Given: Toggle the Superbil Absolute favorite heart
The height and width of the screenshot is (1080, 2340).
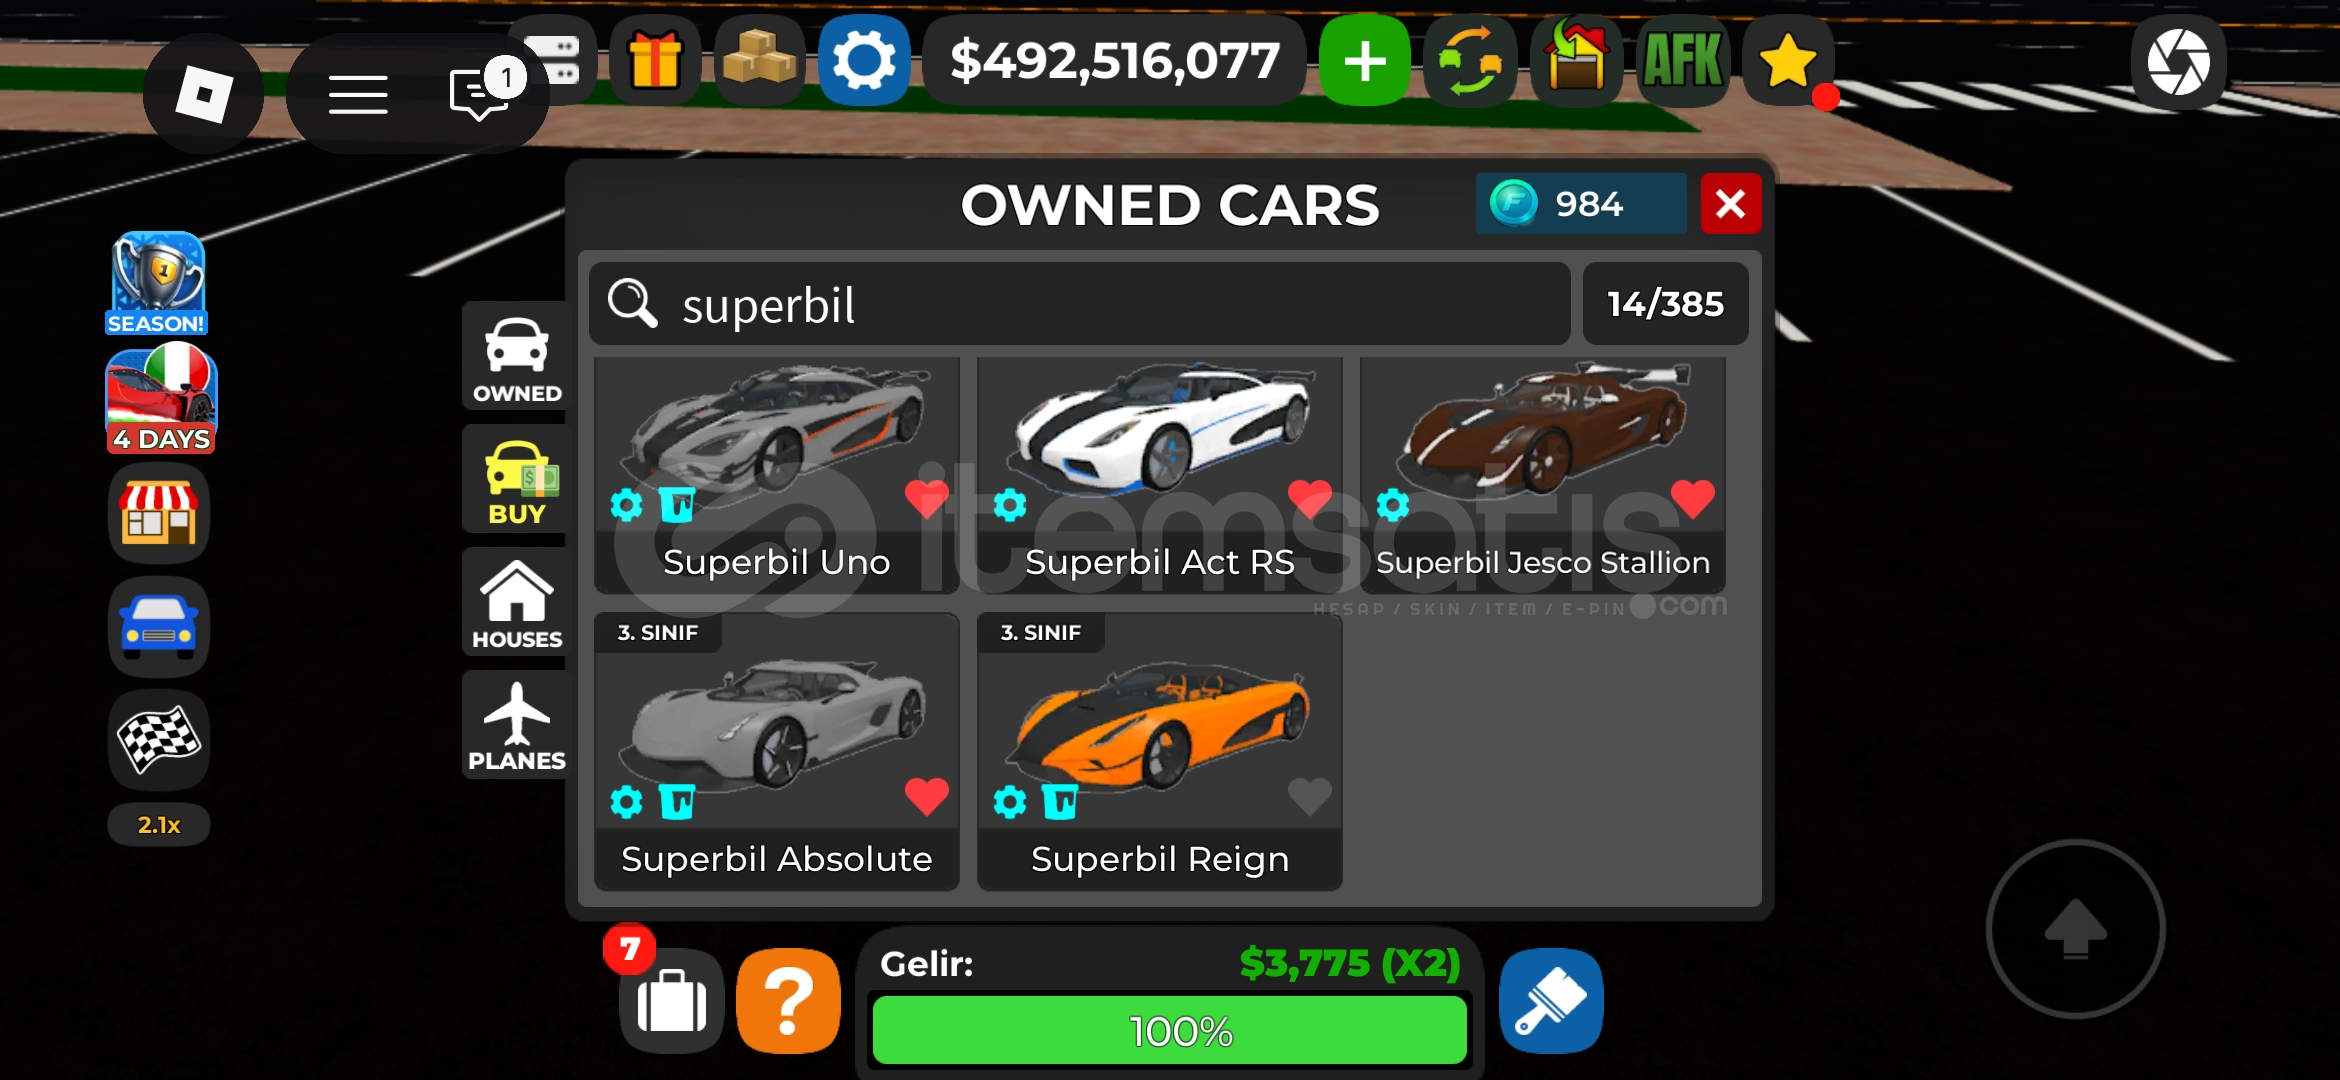Looking at the screenshot, I should (926, 796).
